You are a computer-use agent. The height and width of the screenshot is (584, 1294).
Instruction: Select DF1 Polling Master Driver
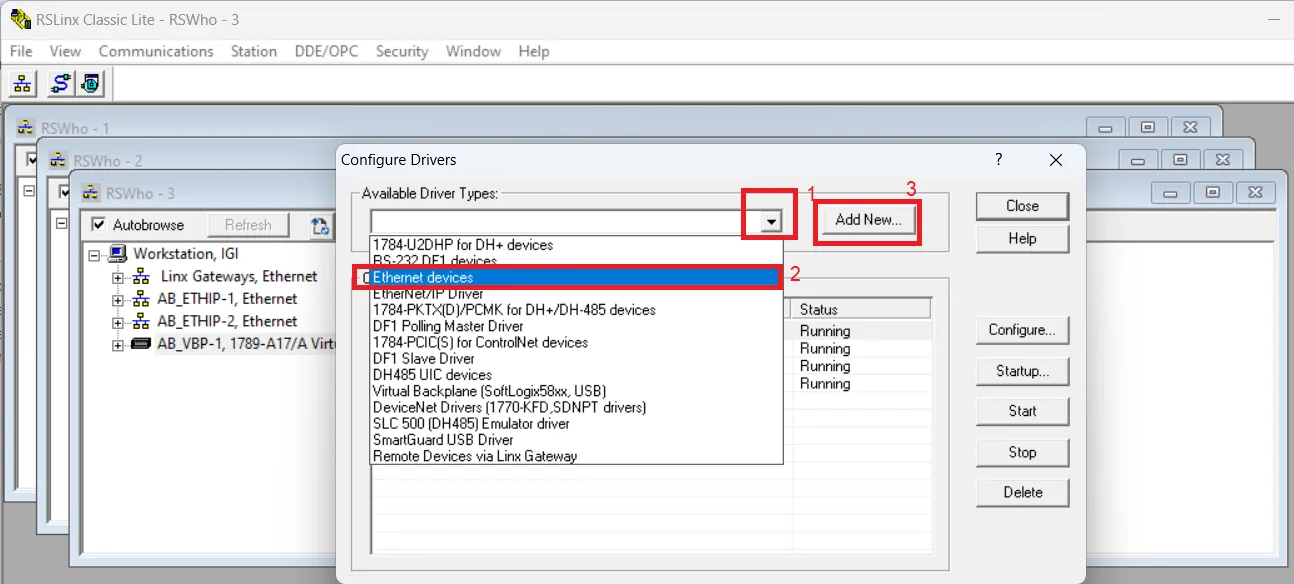(576, 326)
